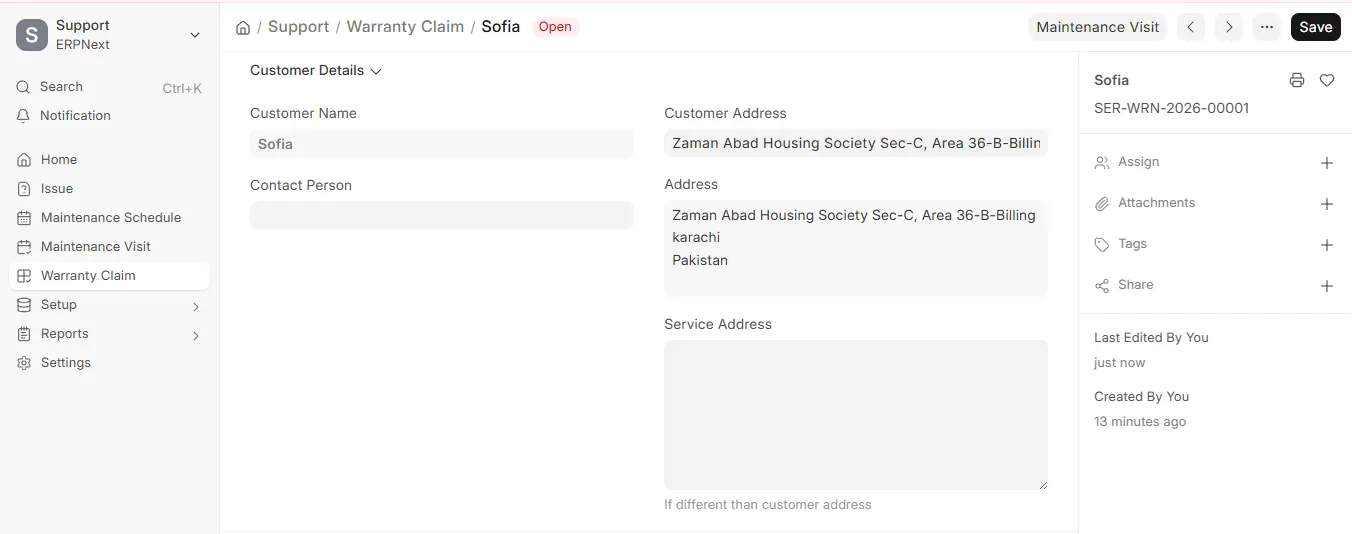This screenshot has height=534, width=1352.
Task: Click the Save button
Action: coord(1315,27)
